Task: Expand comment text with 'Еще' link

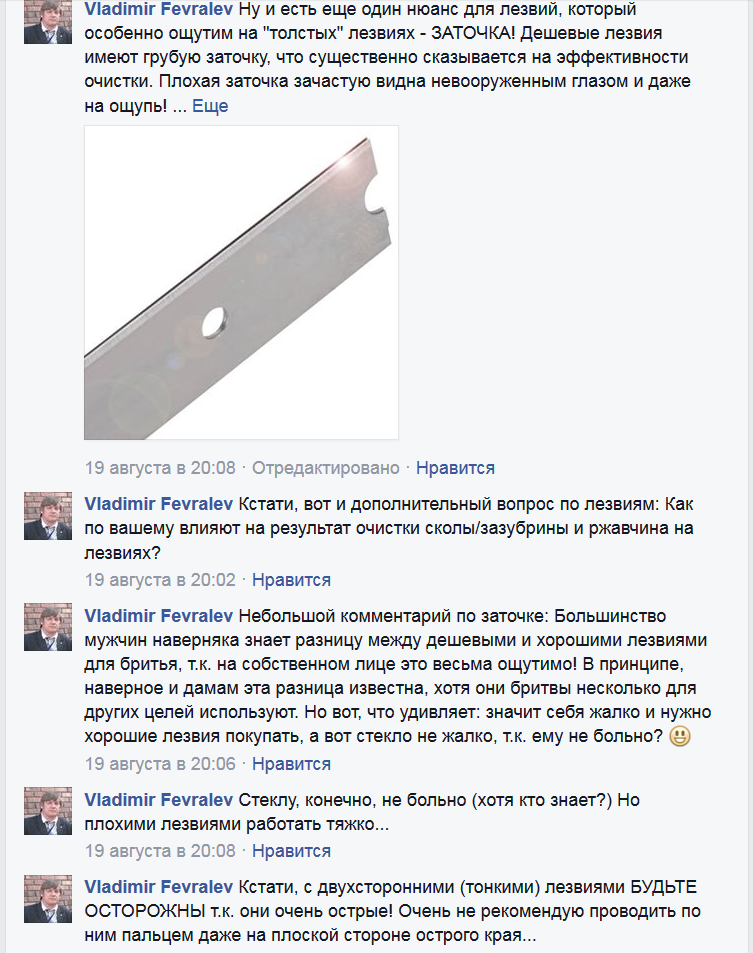Action: 210,106
